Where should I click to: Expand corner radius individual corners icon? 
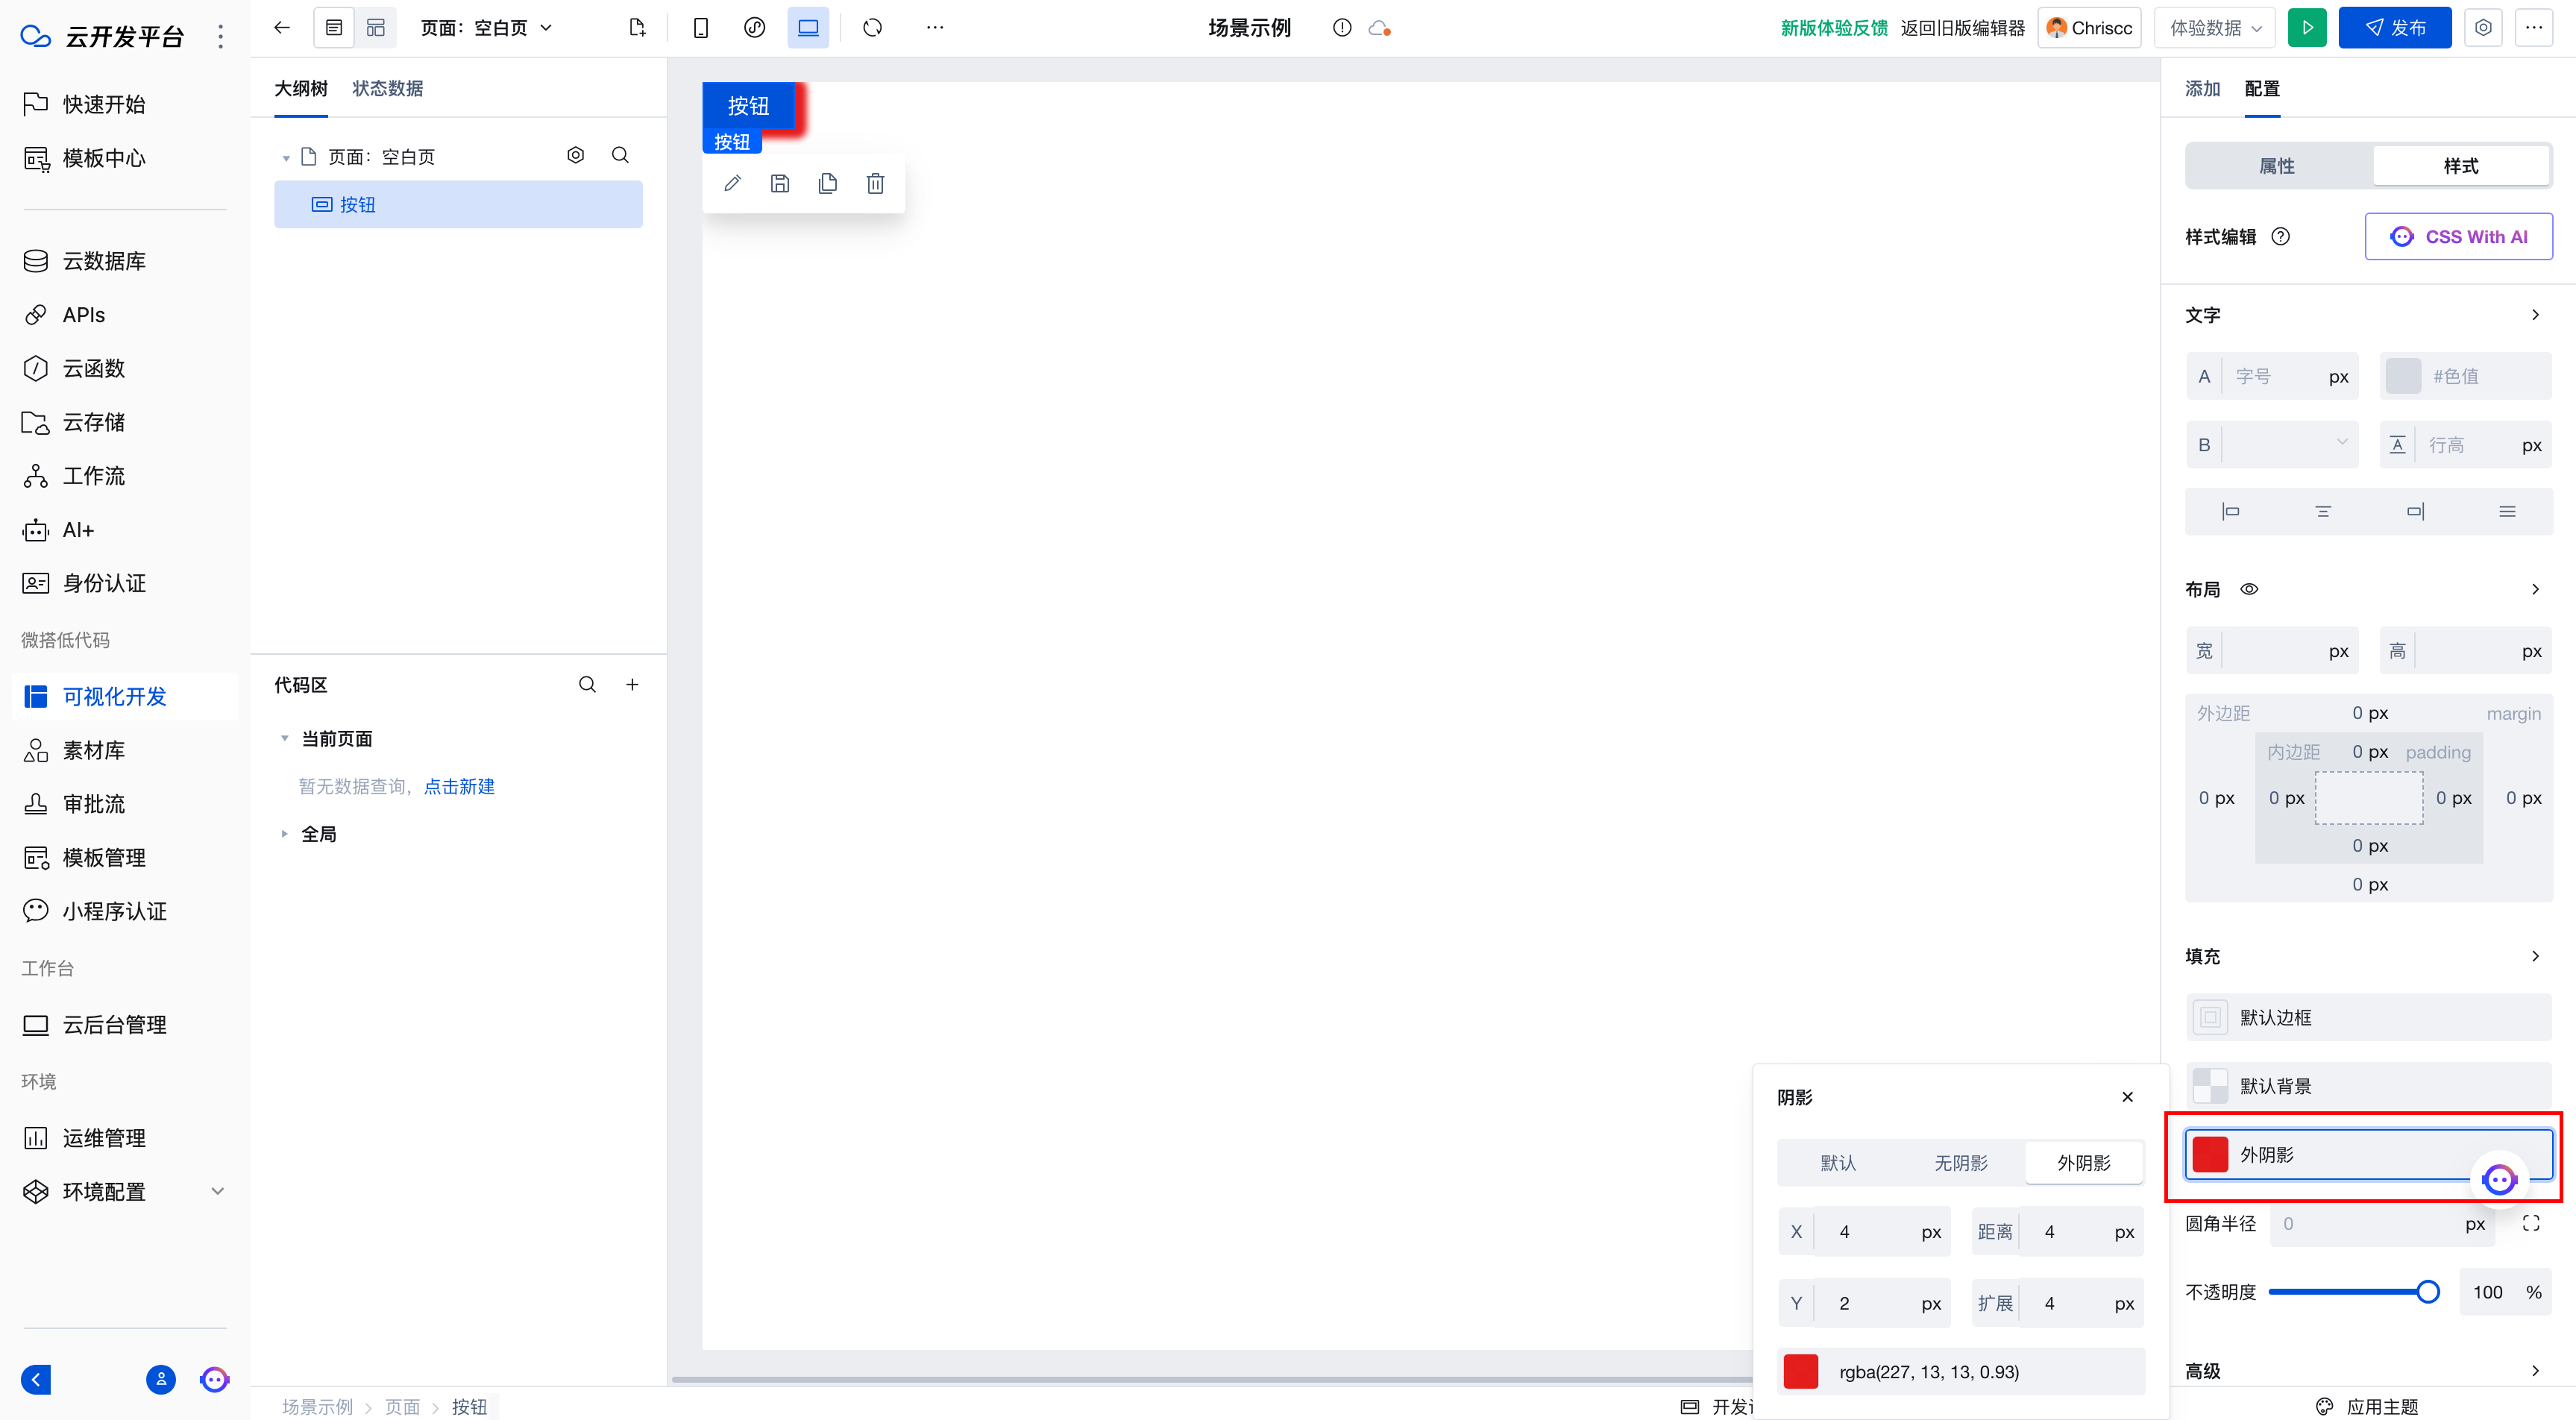pyautogui.click(x=2531, y=1223)
